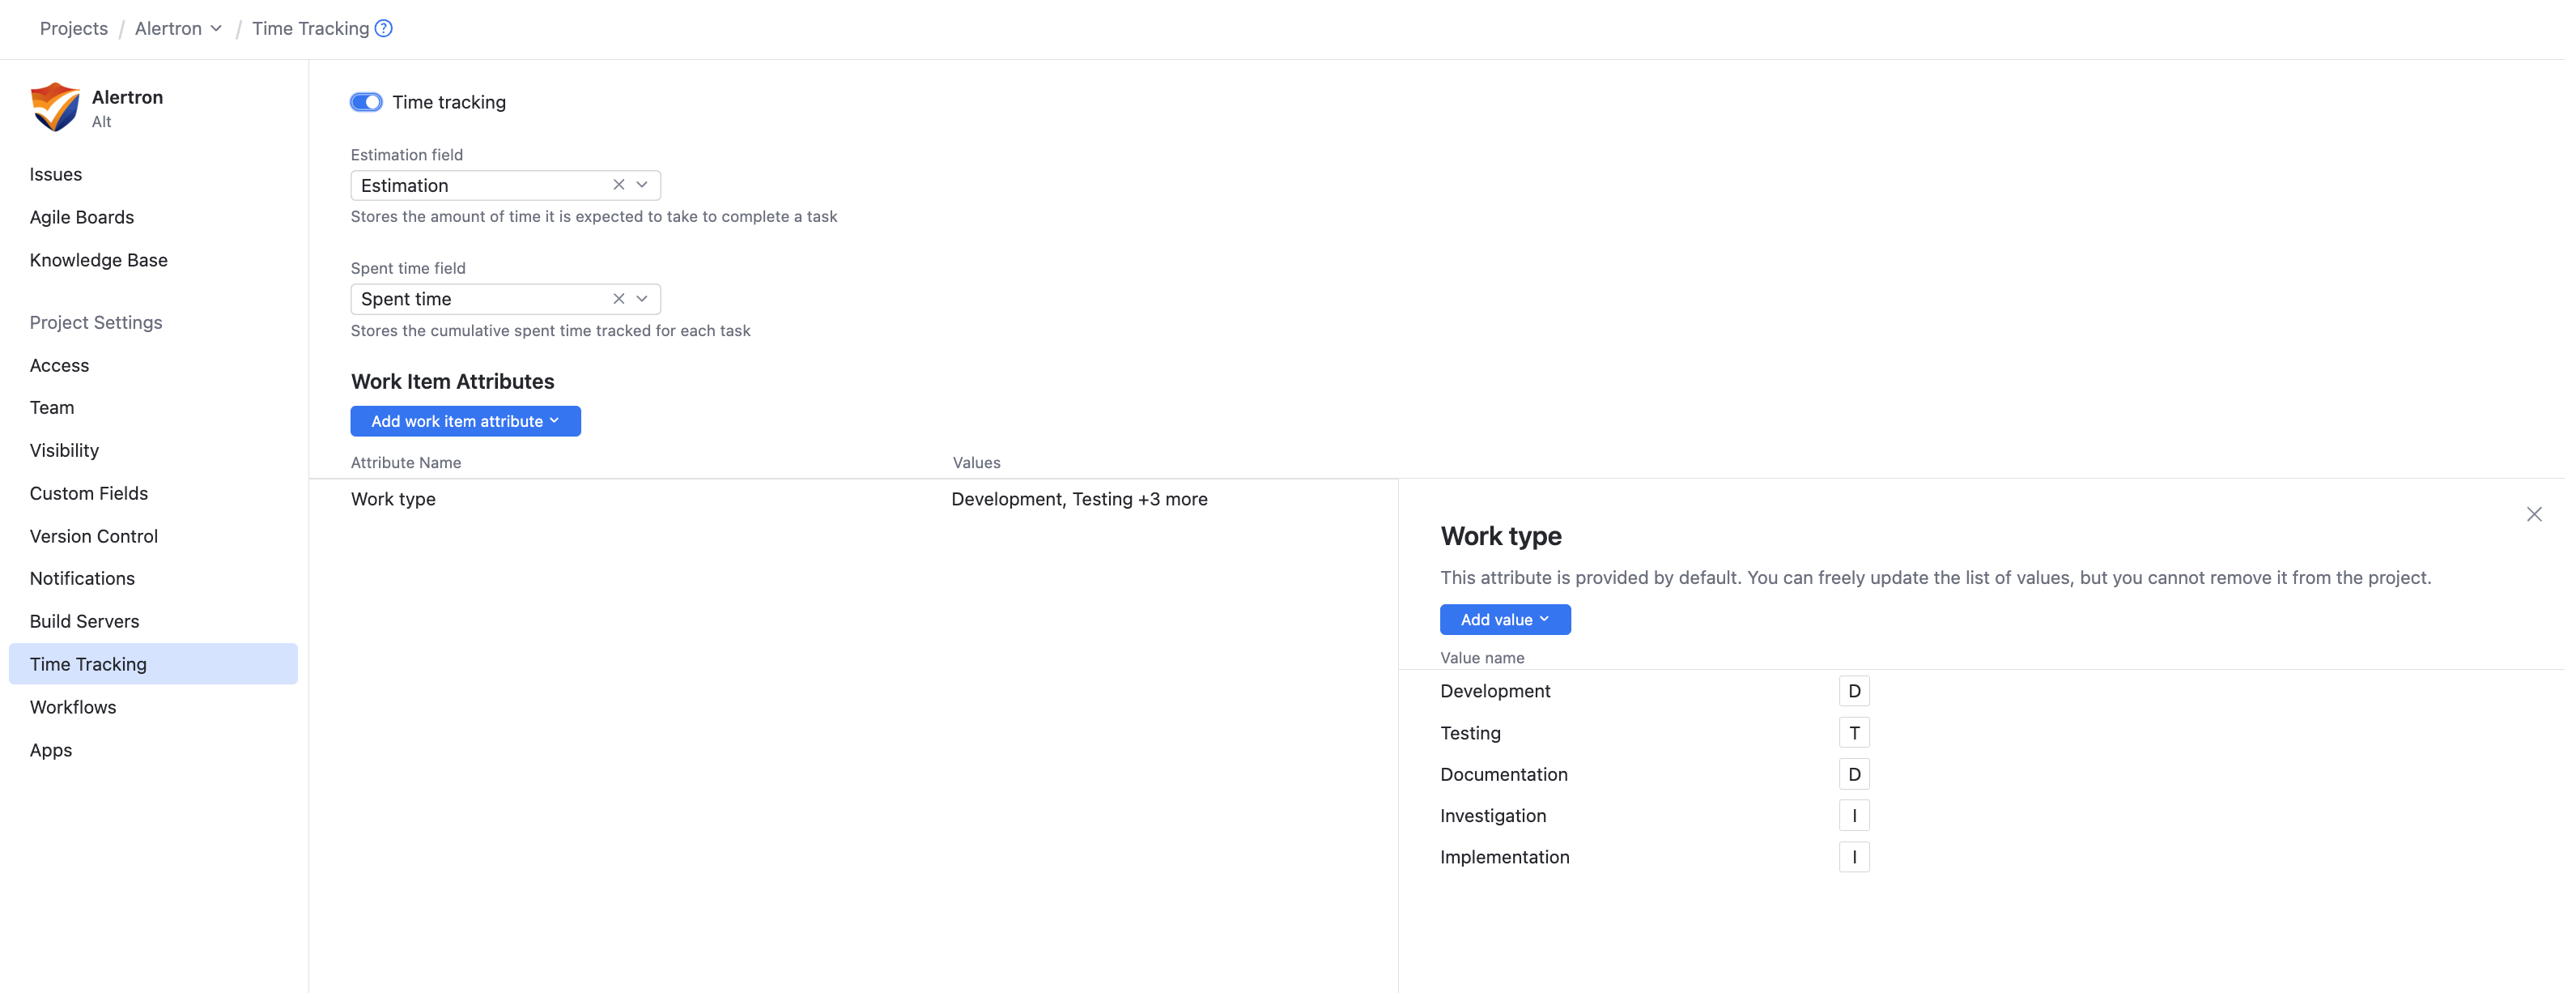Click the 'T' shortcut badge next to Testing
The width and height of the screenshot is (2576, 993).
point(1853,732)
